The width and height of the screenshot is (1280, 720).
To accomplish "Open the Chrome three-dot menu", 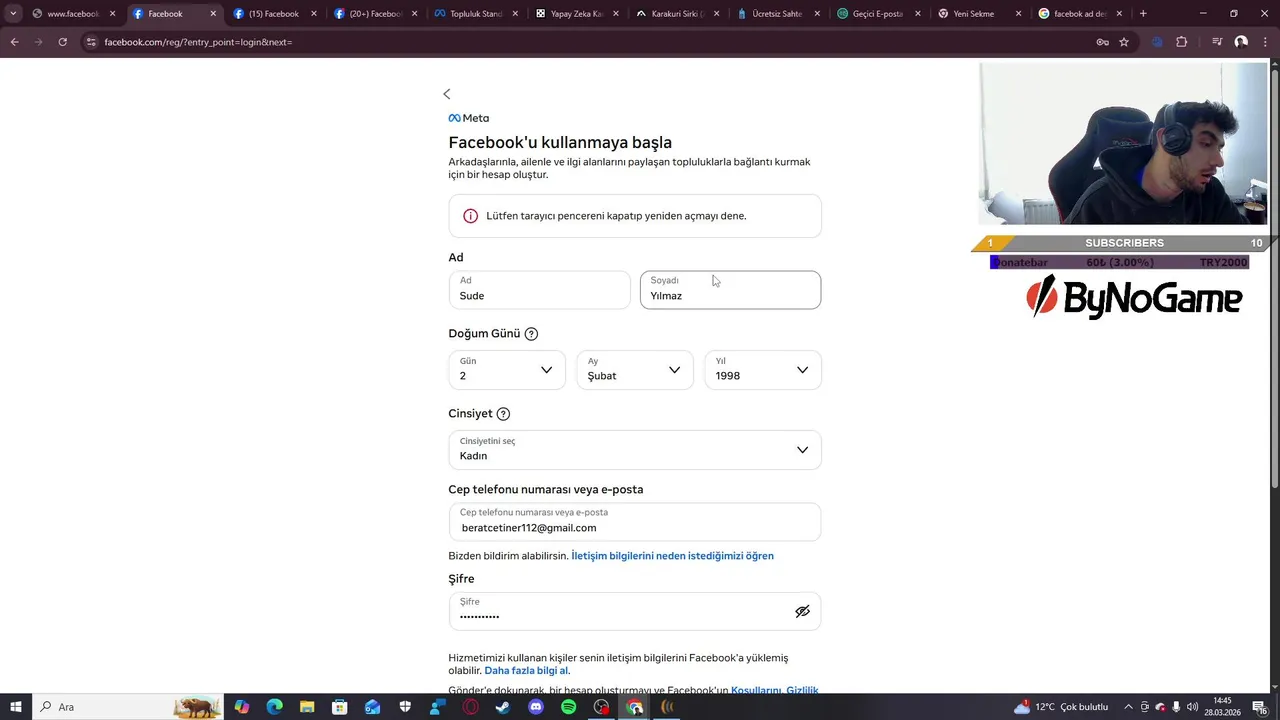I will coord(1265,42).
